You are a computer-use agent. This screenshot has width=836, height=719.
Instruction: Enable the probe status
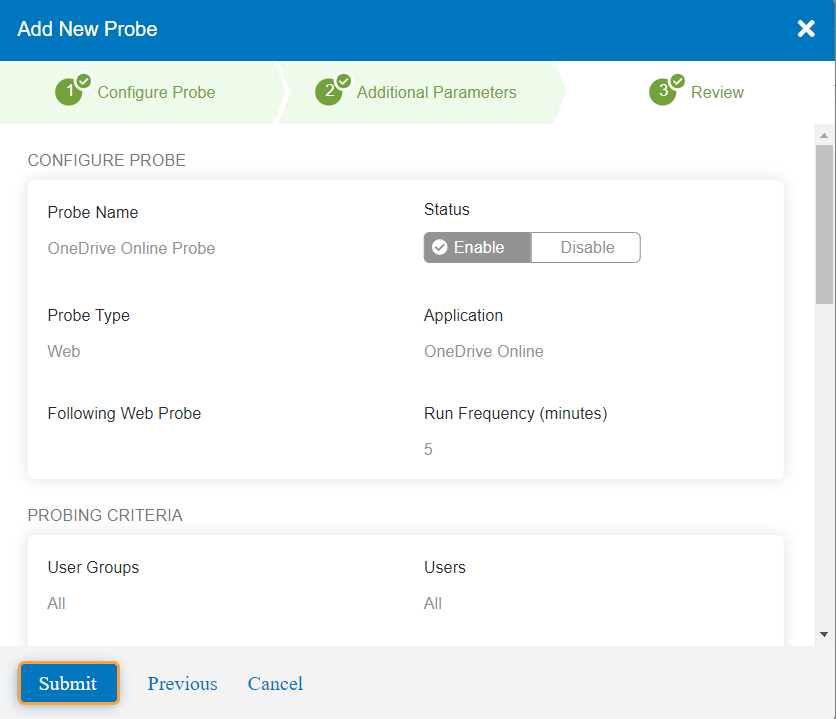477,247
